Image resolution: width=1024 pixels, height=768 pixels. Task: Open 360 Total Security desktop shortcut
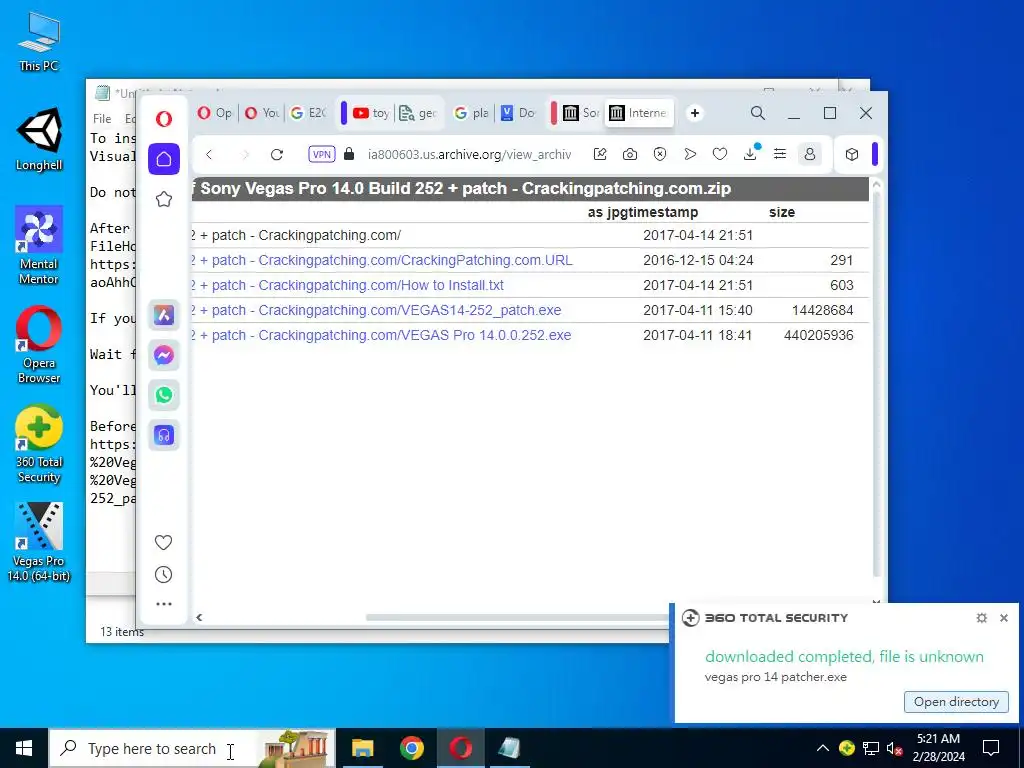(x=39, y=444)
